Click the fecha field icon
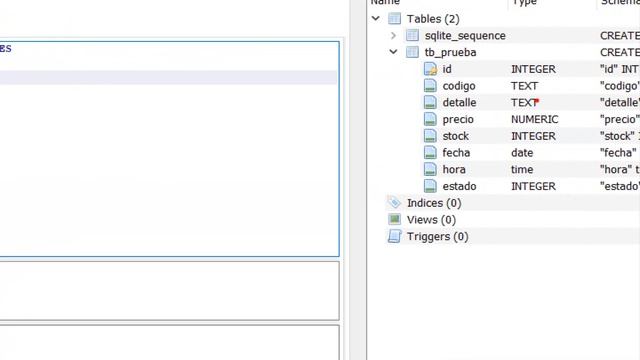Viewport: 640px width, 360px height. (430, 152)
